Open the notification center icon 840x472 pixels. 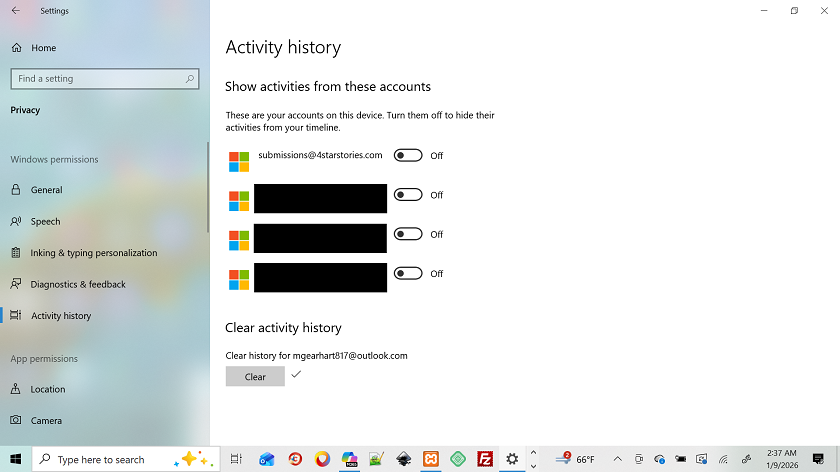coord(818,459)
